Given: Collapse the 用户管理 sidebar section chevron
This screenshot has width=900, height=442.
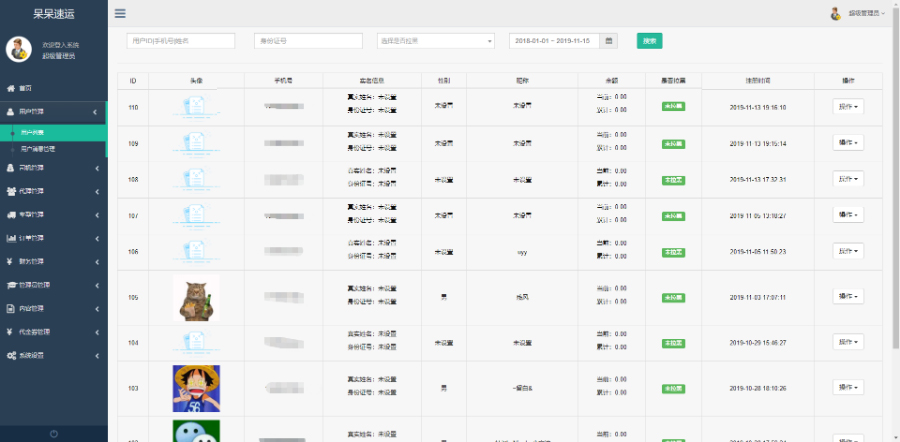Looking at the screenshot, I should click(96, 112).
